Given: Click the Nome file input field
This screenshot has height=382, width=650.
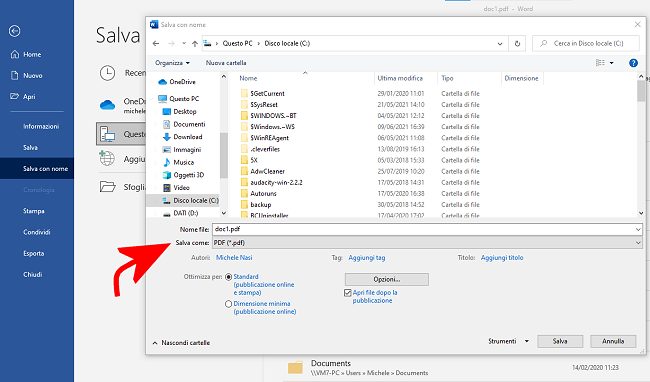Looking at the screenshot, I should coord(427,229).
